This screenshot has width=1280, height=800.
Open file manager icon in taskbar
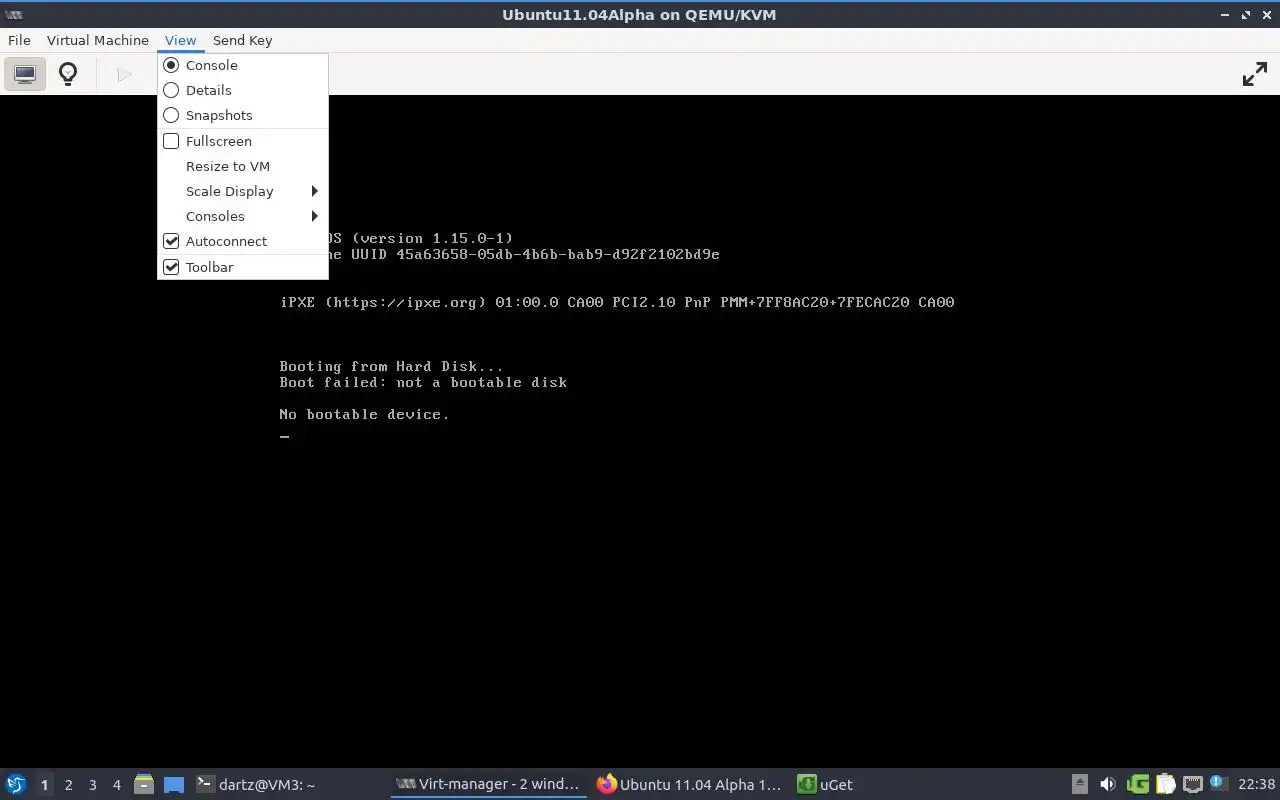pos(143,784)
